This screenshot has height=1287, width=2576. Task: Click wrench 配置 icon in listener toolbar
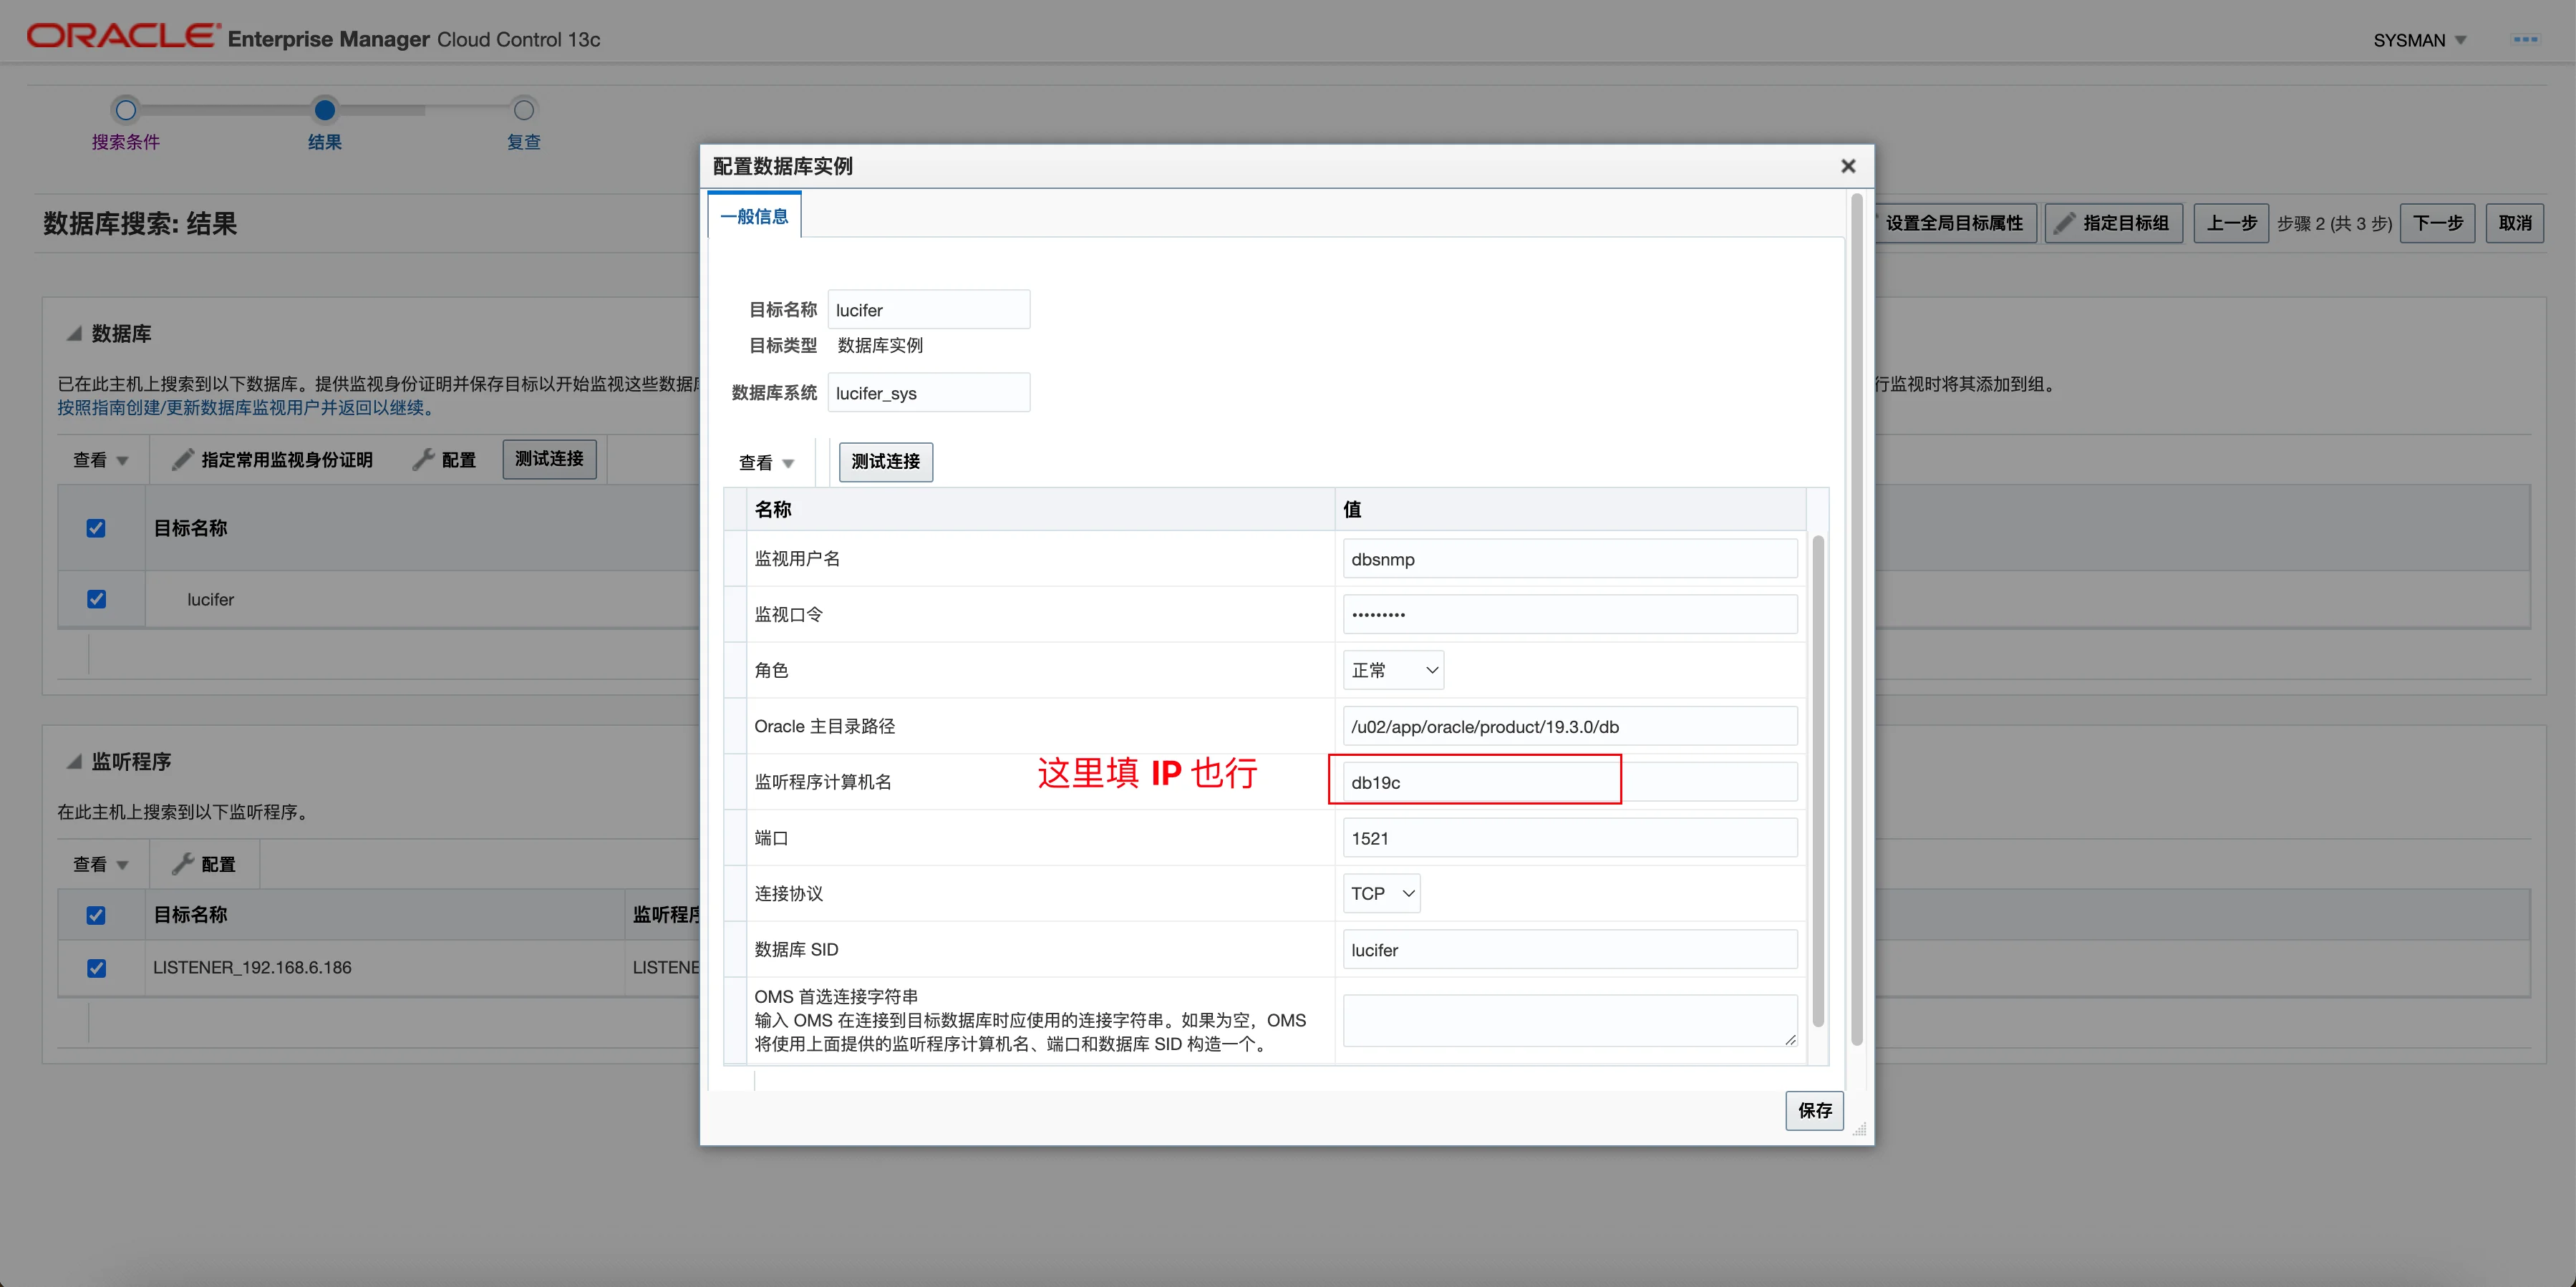coord(182,864)
